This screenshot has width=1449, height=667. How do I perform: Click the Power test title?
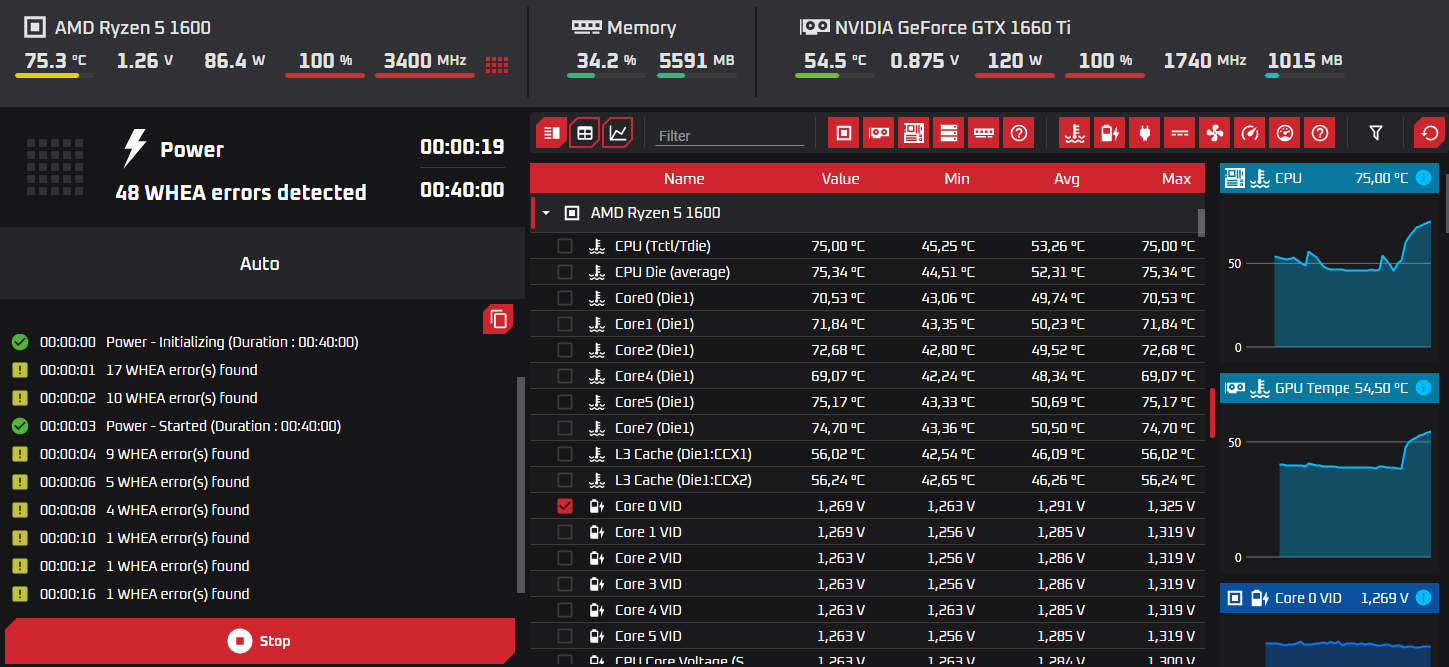(x=192, y=150)
